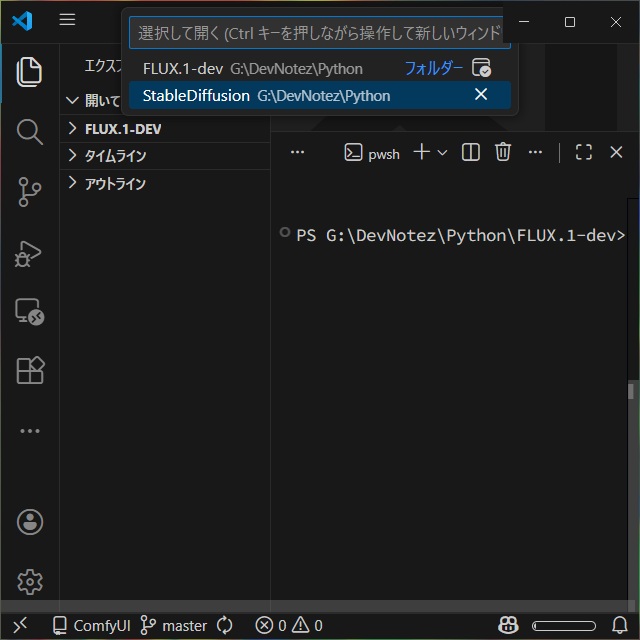Split the terminal panel
This screenshot has height=640, width=640.
click(x=471, y=152)
